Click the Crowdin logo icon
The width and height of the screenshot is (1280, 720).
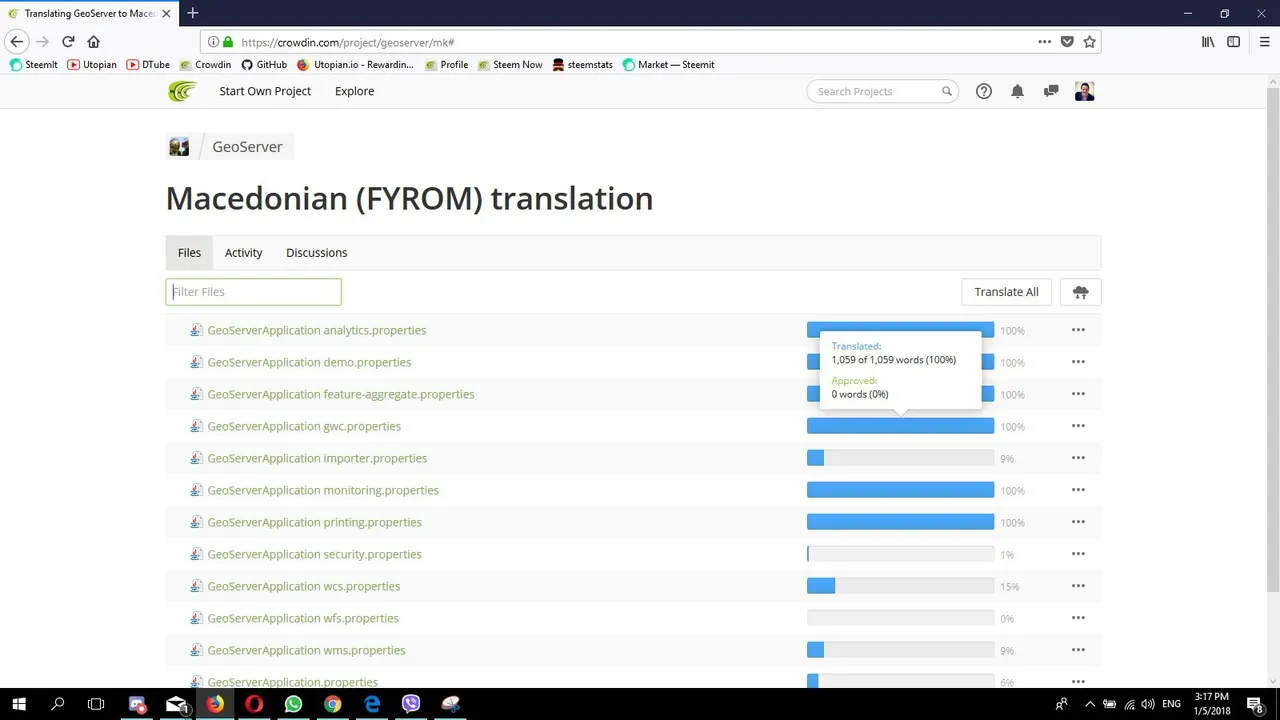coord(182,91)
